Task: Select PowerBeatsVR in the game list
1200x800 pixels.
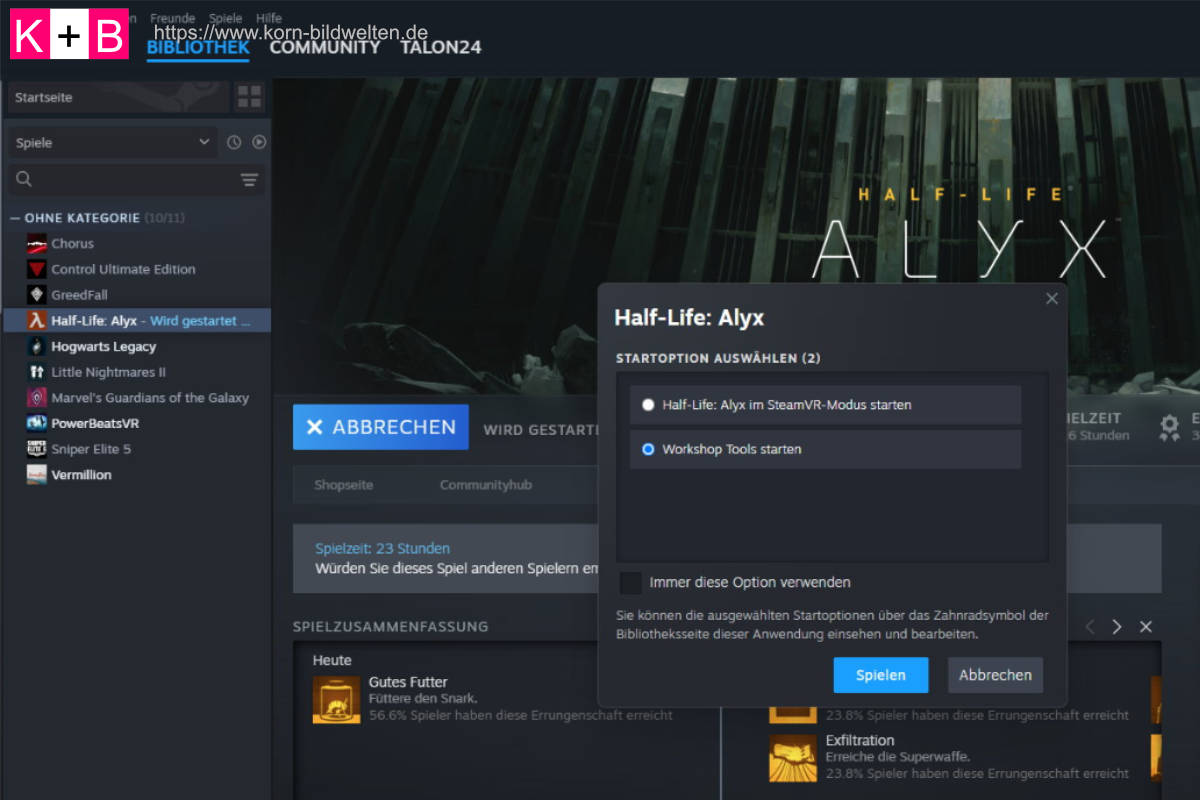Action: coord(95,423)
